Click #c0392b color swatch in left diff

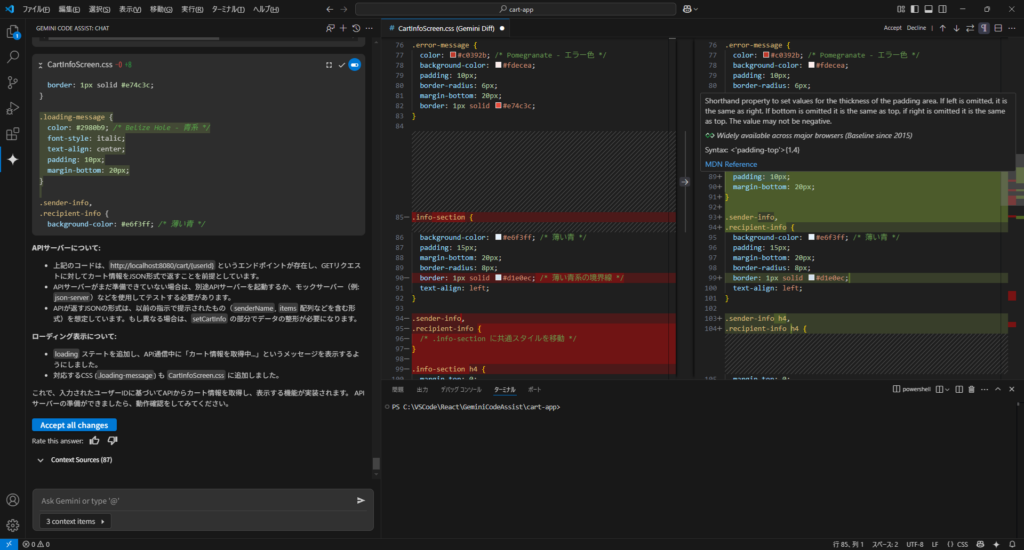(x=453, y=55)
